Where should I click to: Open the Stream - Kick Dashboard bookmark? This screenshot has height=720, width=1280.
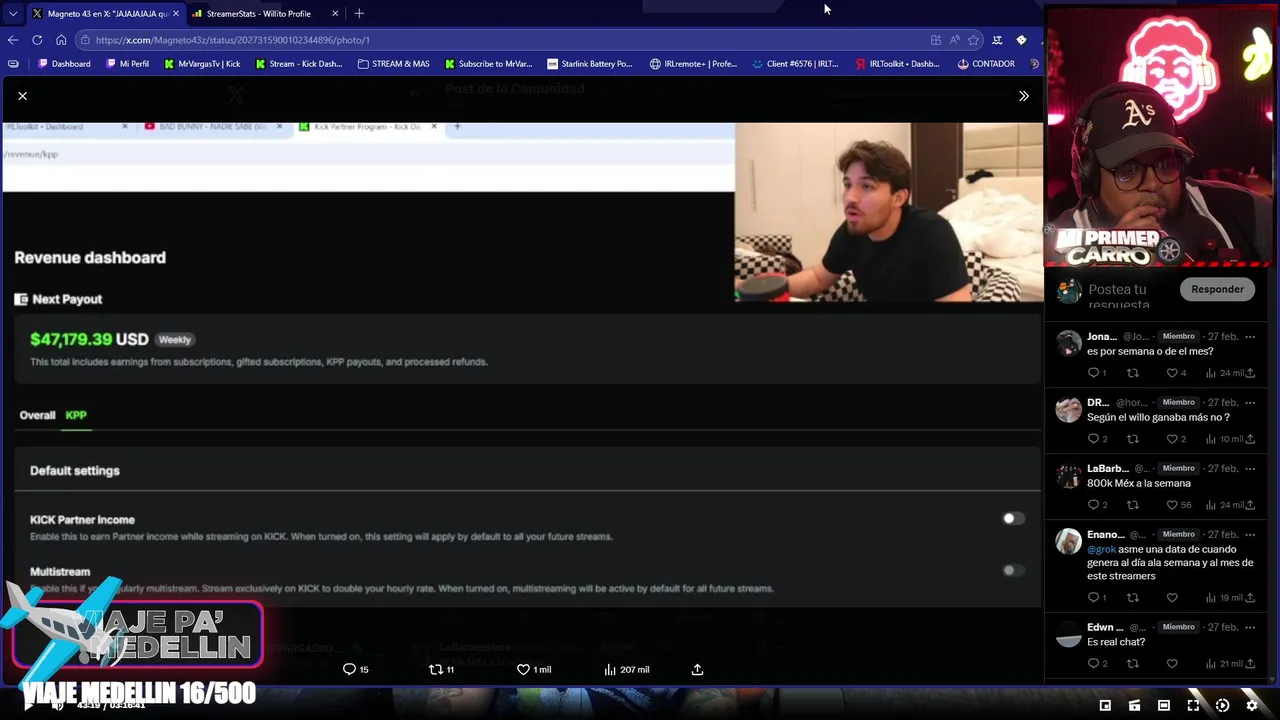[x=298, y=64]
